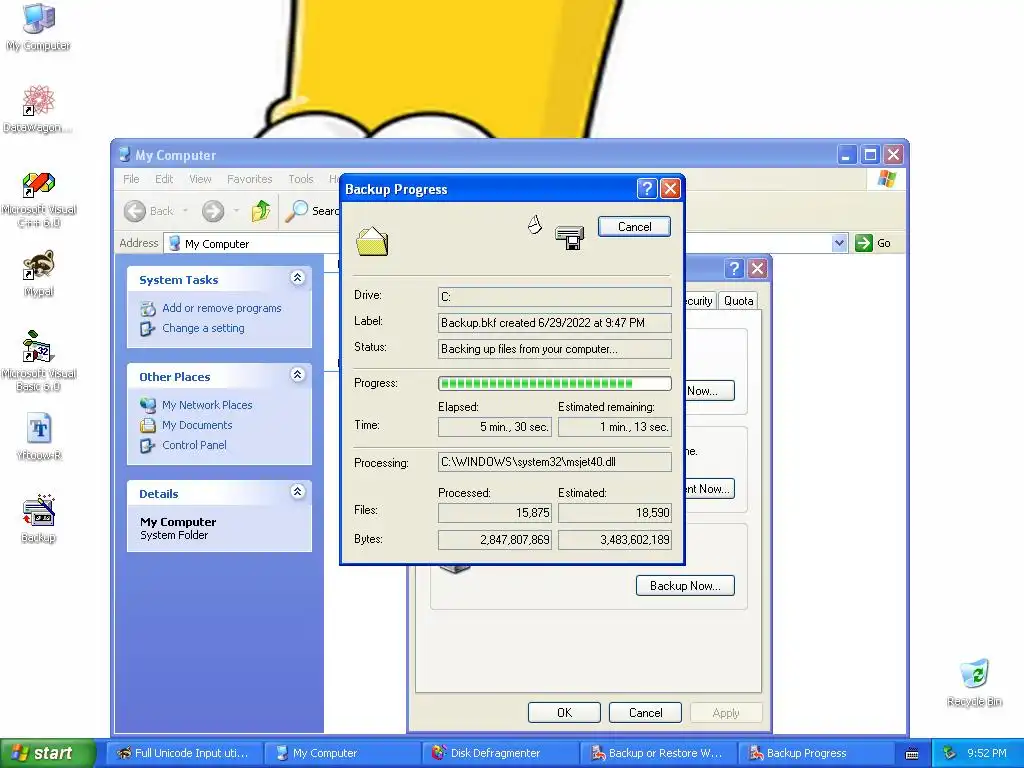Click help button in Backup Progress title bar

pyautogui.click(x=647, y=189)
